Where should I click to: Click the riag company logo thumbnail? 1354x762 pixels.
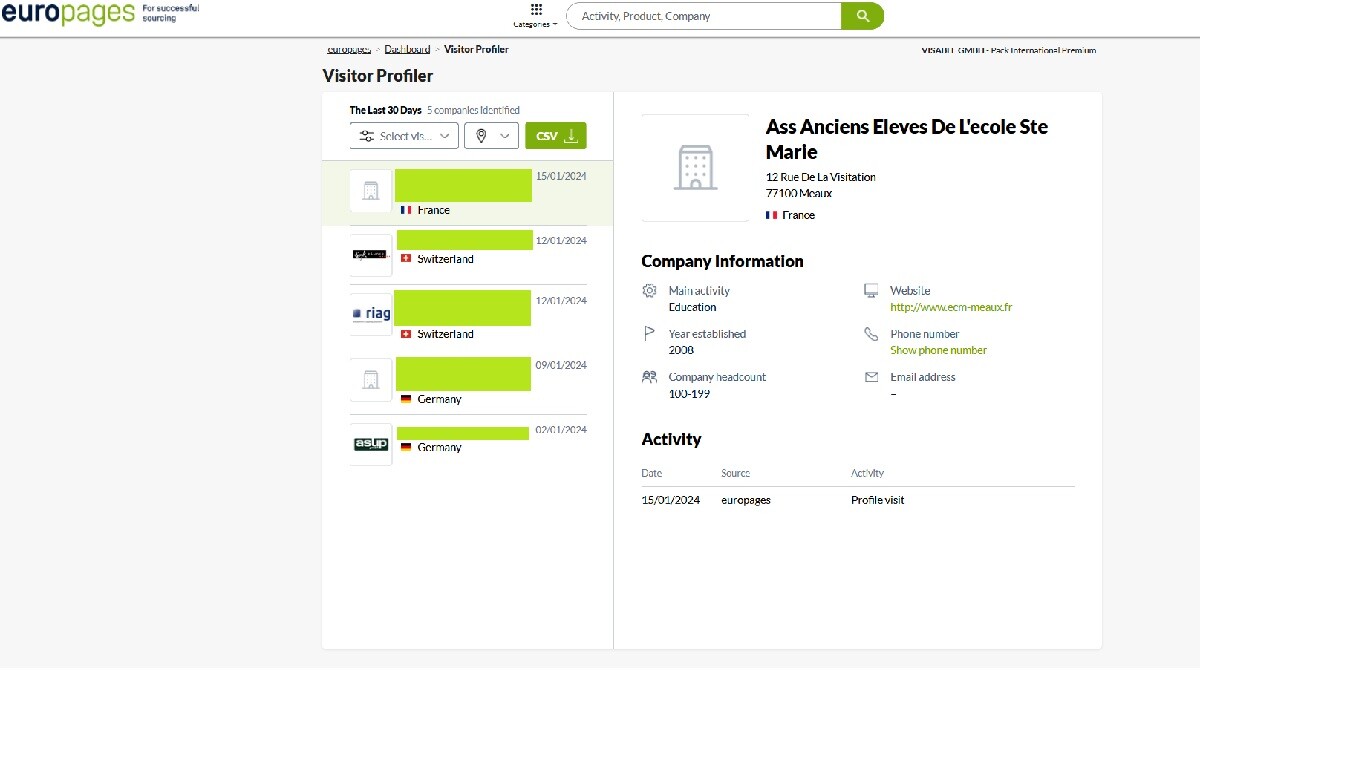click(x=371, y=314)
